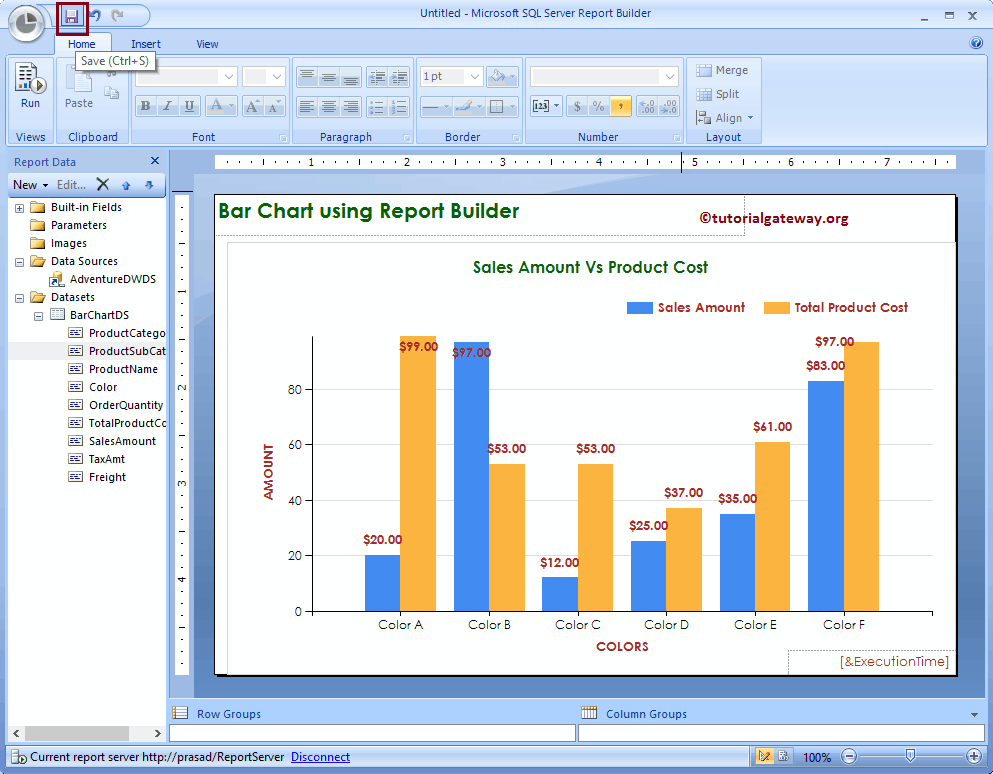Open the View ribbon tab
The image size is (993, 774).
tap(207, 43)
